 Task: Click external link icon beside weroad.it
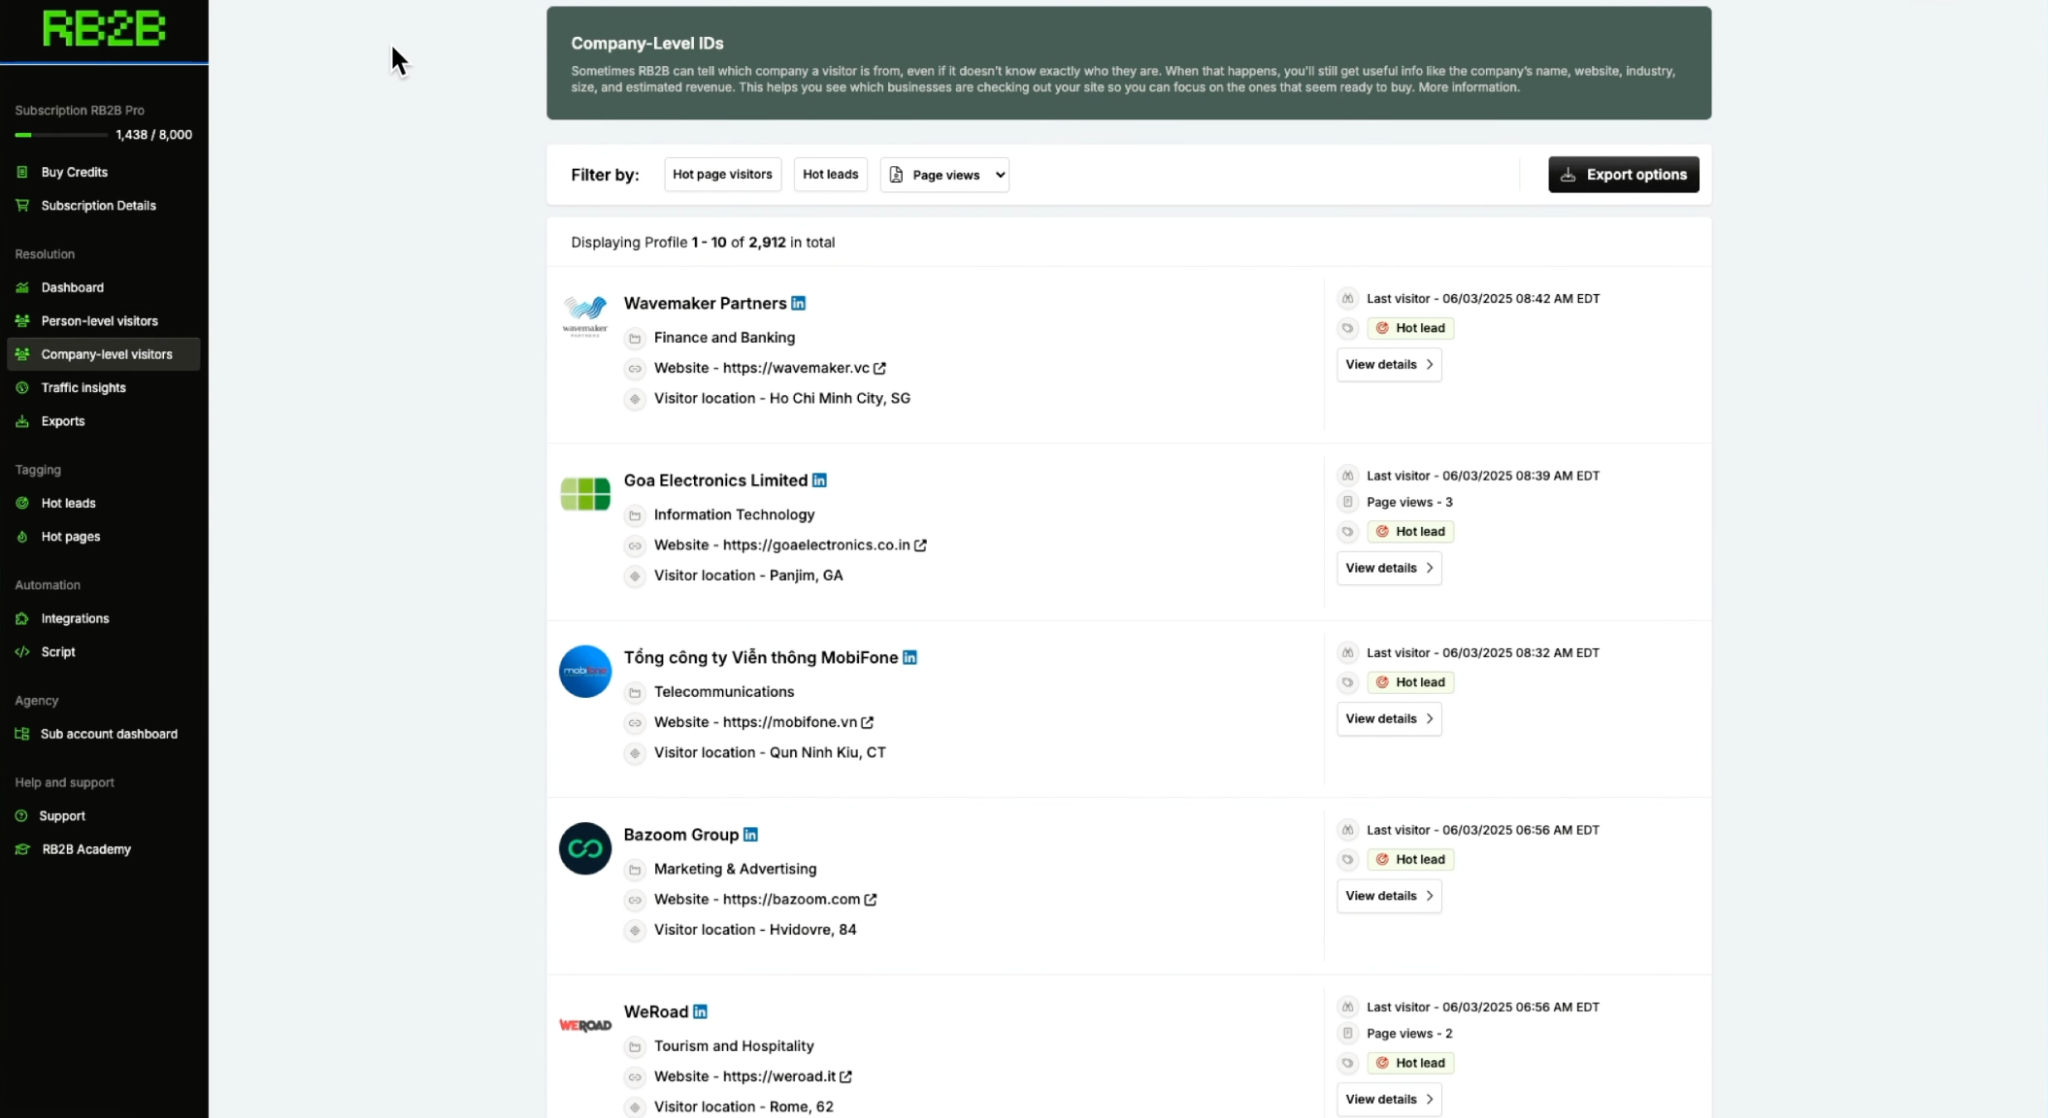[846, 1076]
